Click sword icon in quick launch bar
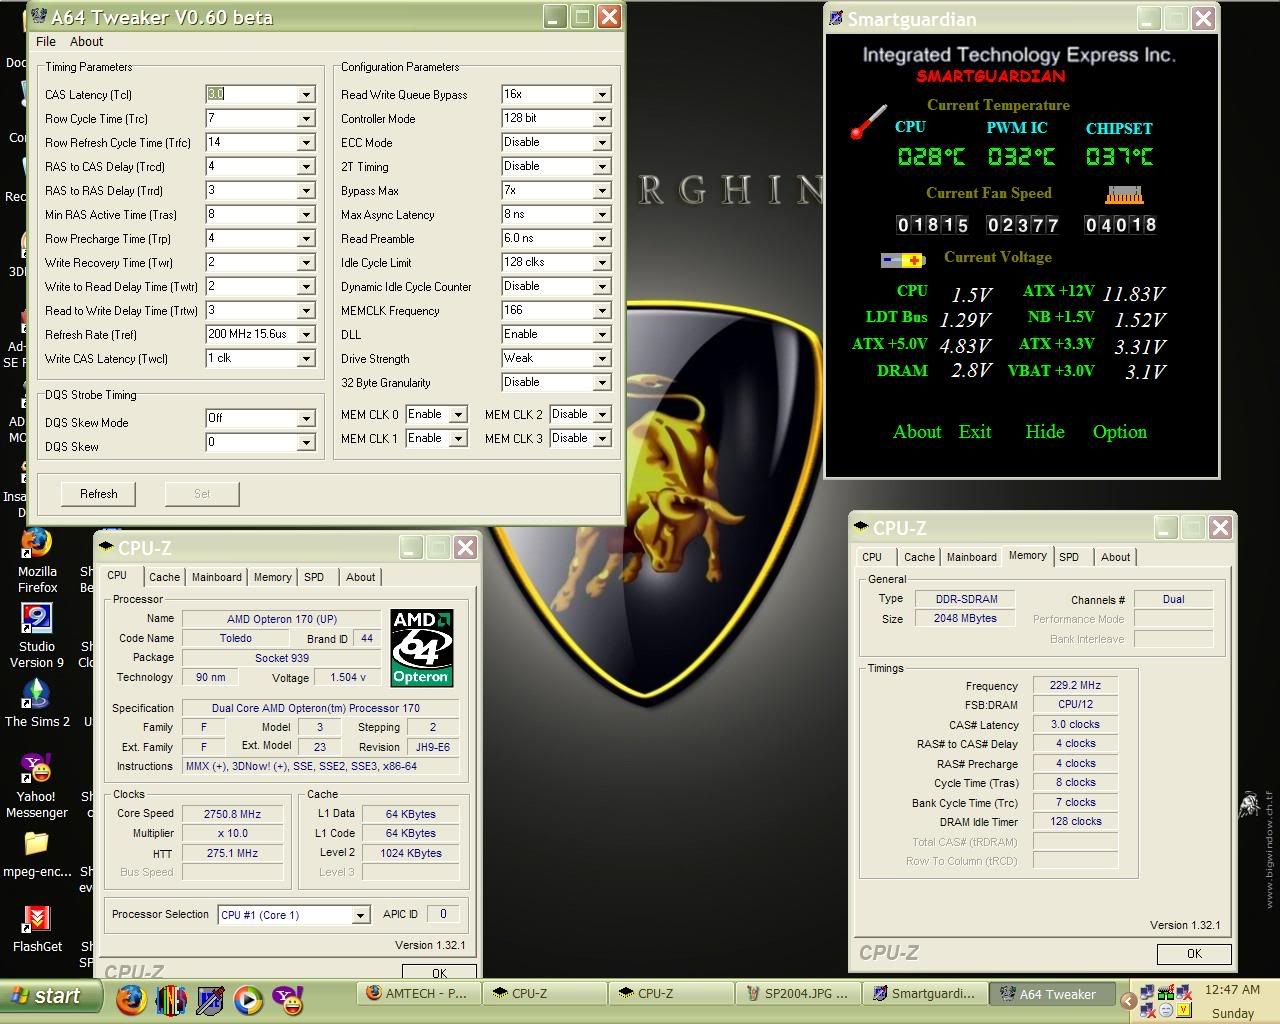The height and width of the screenshot is (1024, 1280). coord(210,998)
